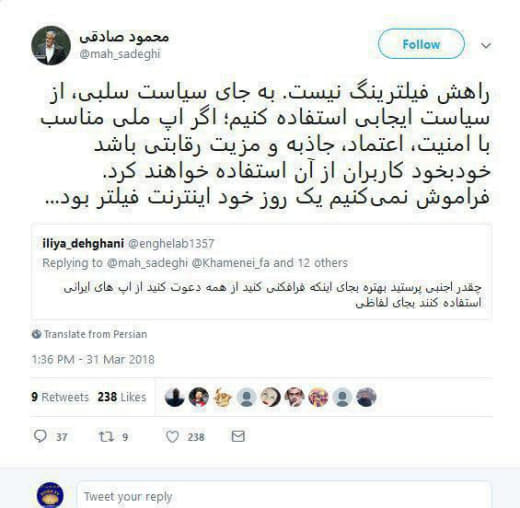Open first liker avatar in the row
Screen dimensions: 520x508
coord(175,397)
